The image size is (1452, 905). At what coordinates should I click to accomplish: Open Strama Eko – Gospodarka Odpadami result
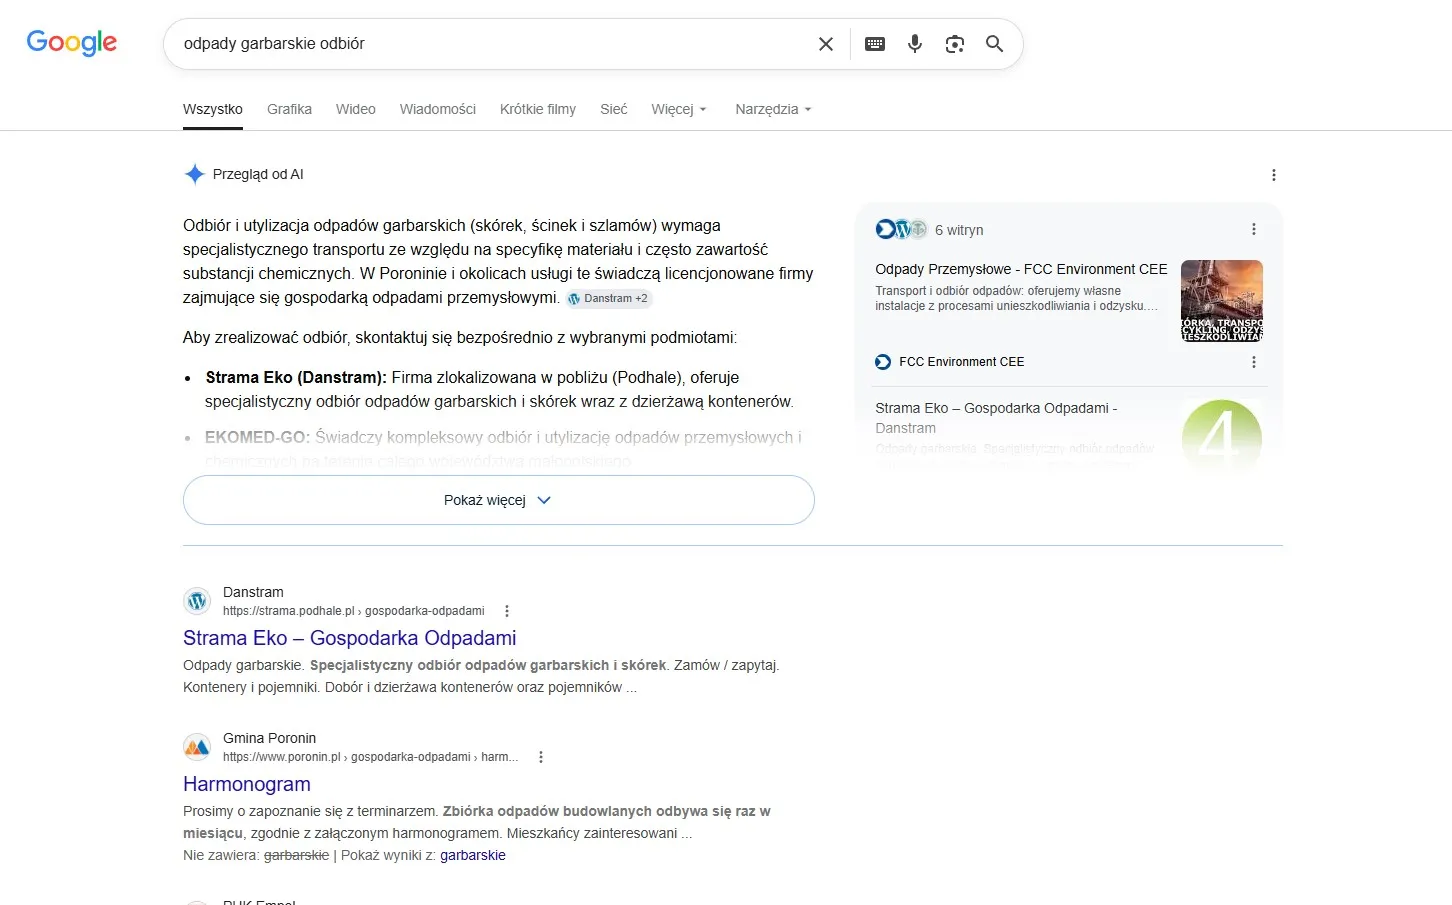coord(350,638)
